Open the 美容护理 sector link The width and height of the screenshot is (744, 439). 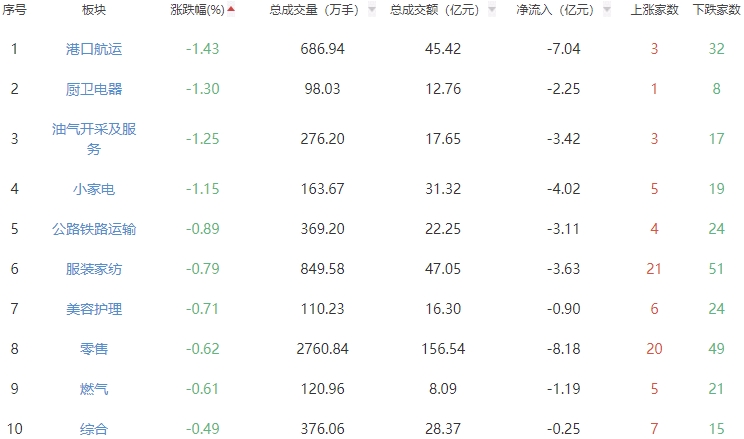94,309
